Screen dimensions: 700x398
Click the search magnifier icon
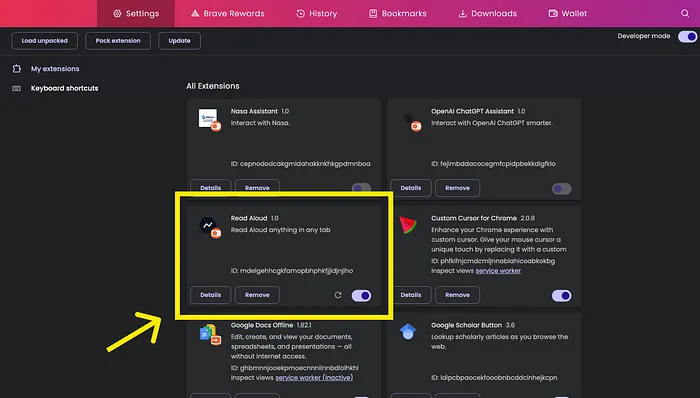pyautogui.click(x=685, y=13)
